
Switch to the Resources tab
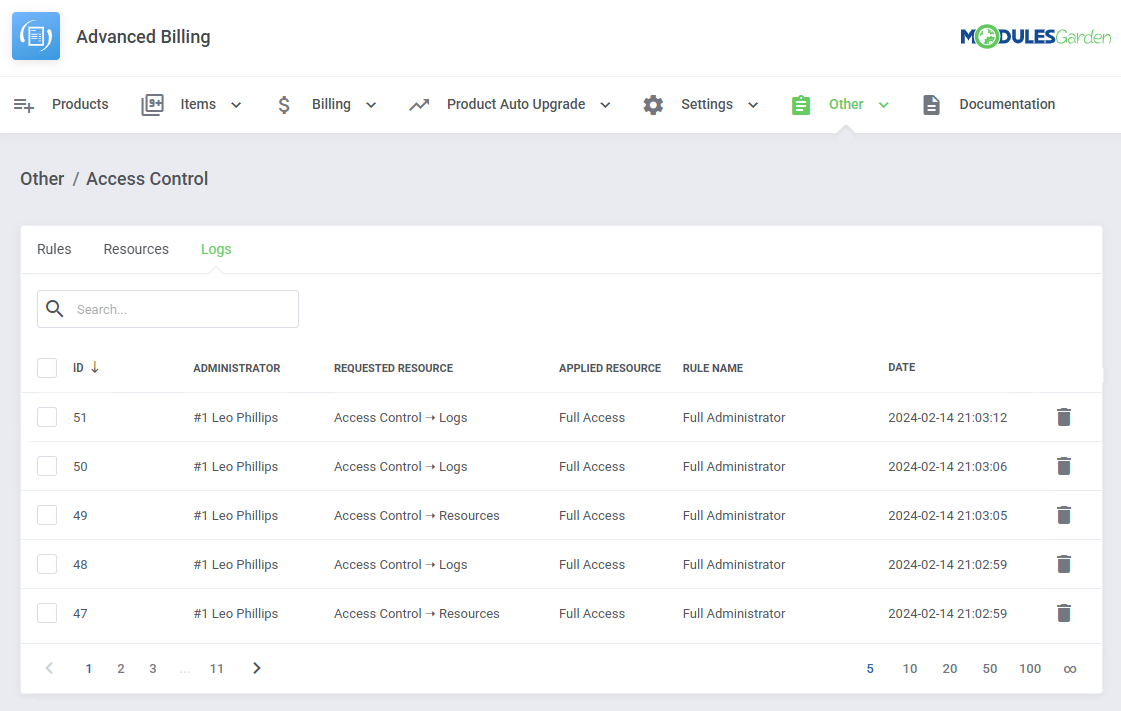pyautogui.click(x=136, y=249)
